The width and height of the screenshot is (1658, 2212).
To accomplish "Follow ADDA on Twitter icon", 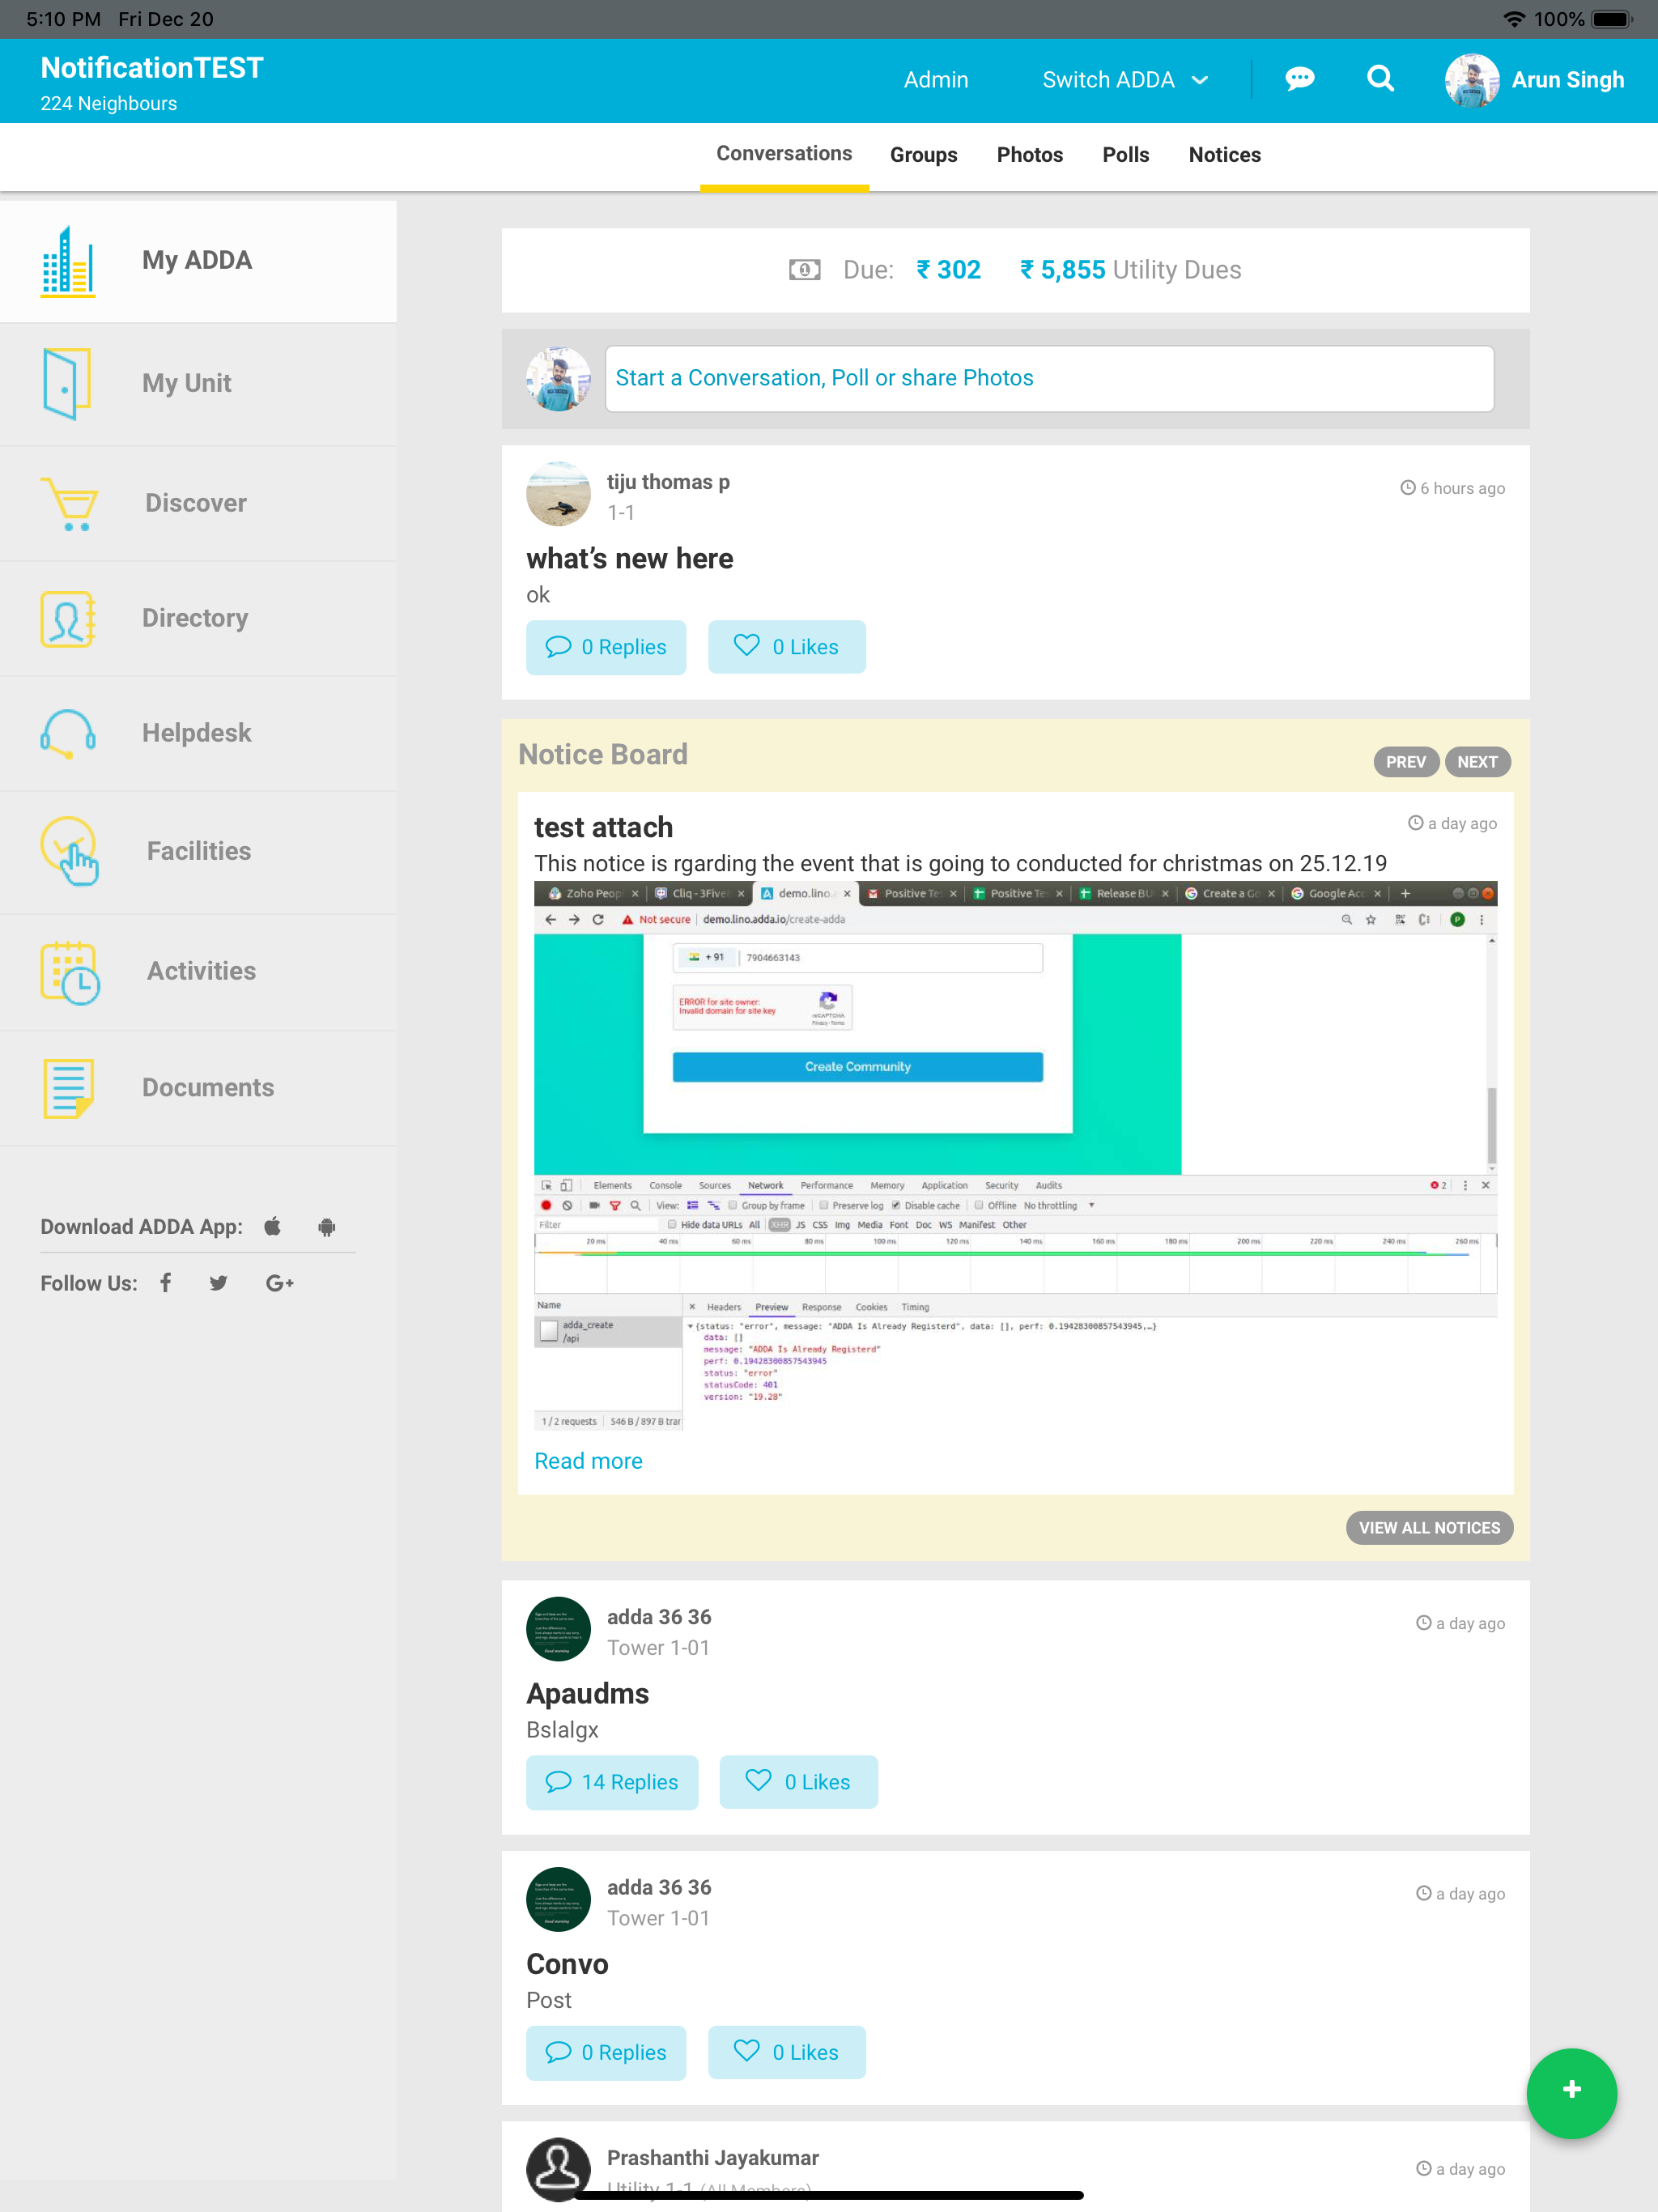I will pyautogui.click(x=218, y=1283).
